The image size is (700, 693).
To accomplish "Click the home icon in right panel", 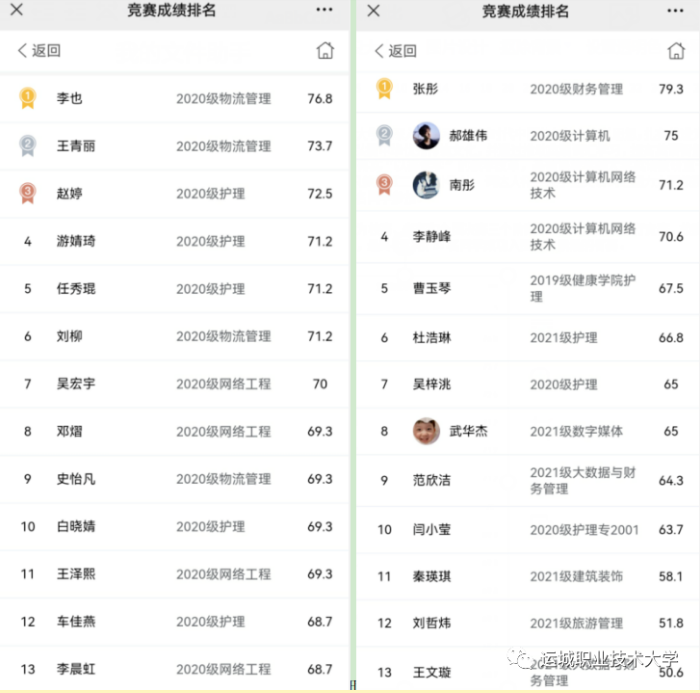I will [x=676, y=51].
